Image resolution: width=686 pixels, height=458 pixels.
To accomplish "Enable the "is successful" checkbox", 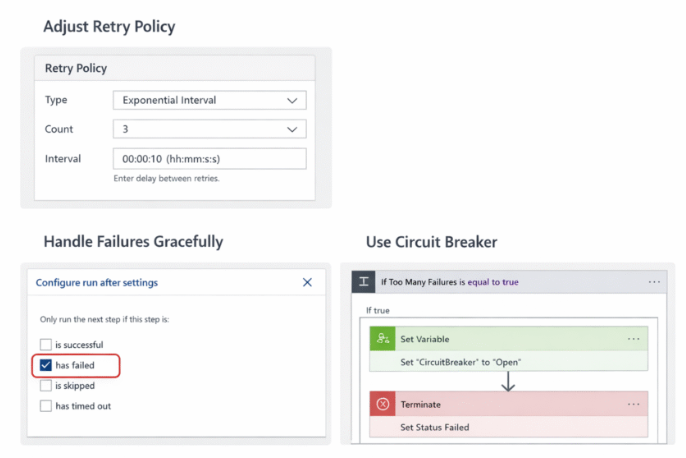I will (46, 345).
